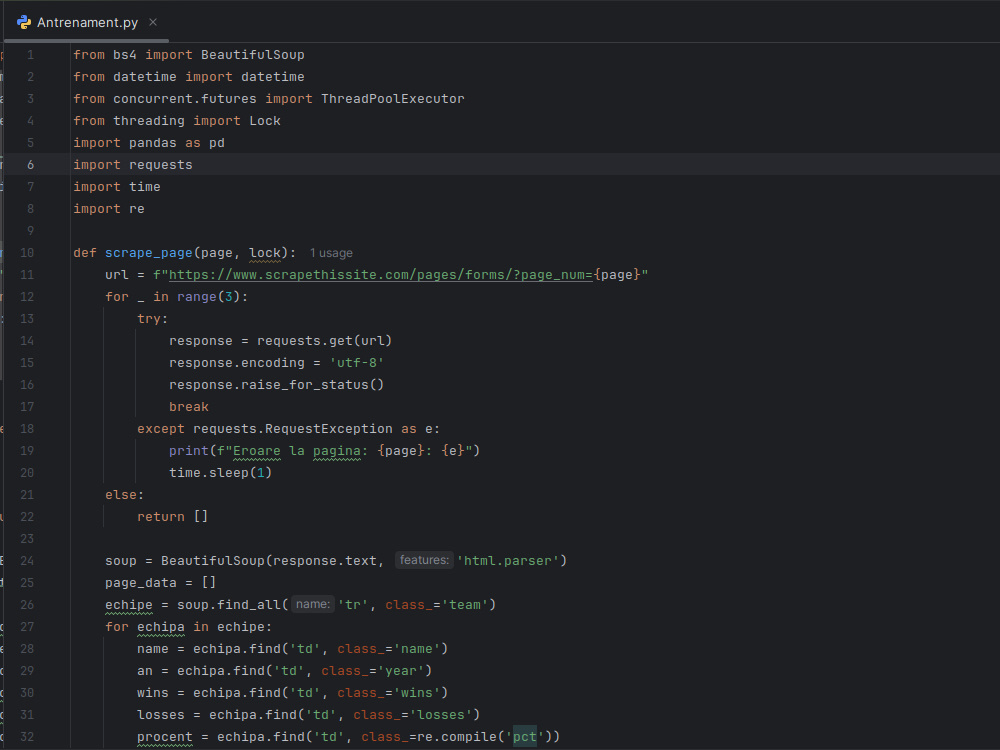Click 're.compile' on line 32
Screen dimensions: 1000x750
pos(456,737)
